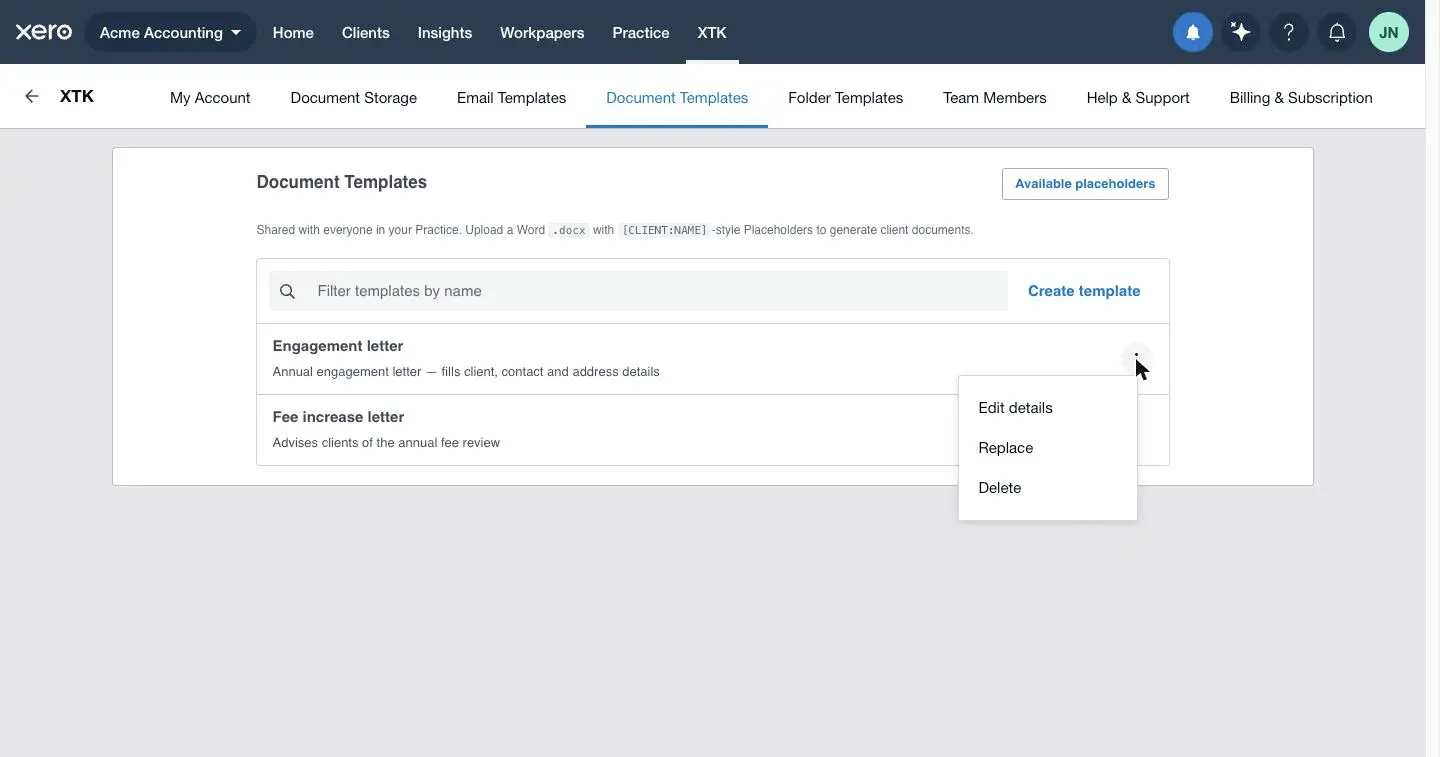The width and height of the screenshot is (1440, 757).
Task: Open the sparkle AI assistant icon
Action: [1241, 33]
